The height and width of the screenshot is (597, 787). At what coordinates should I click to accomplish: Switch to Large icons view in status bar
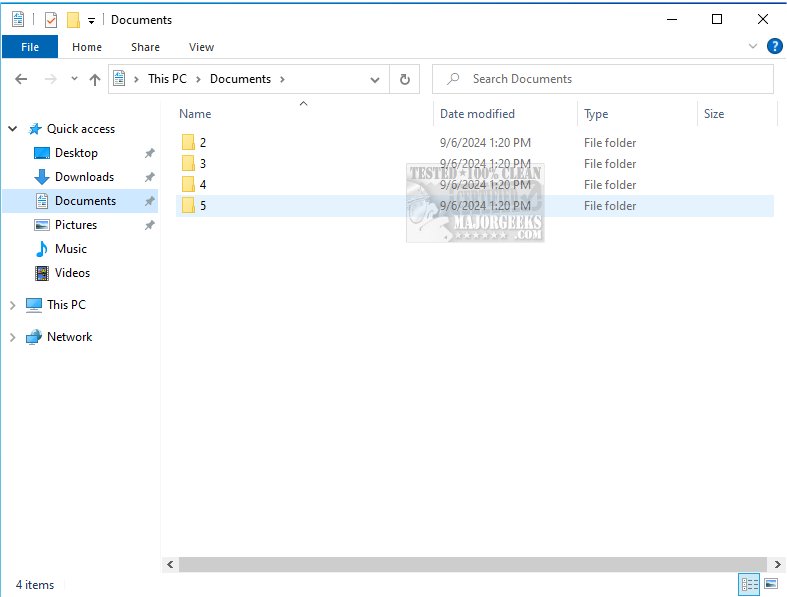click(771, 584)
